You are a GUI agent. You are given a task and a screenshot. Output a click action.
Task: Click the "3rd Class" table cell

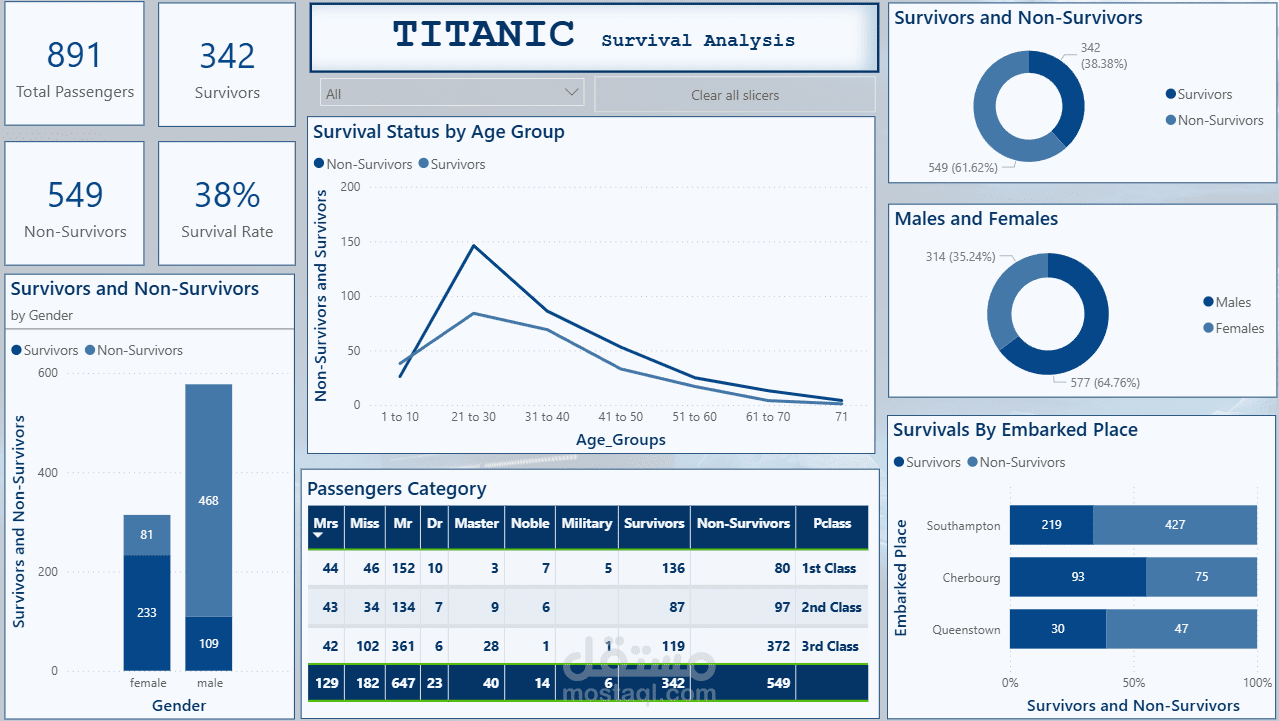830,646
